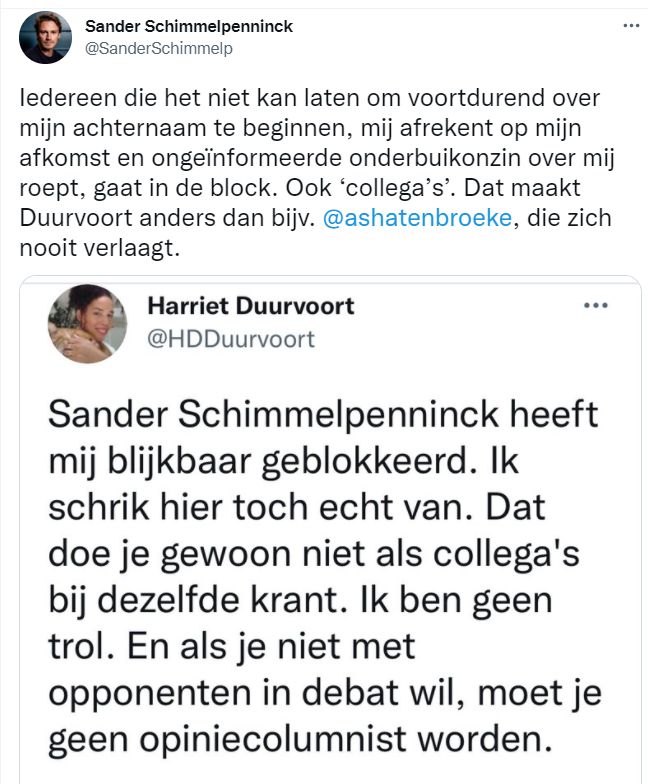648x784 pixels.
Task: Click the @HDDuurvoort handle
Action: coord(230,339)
